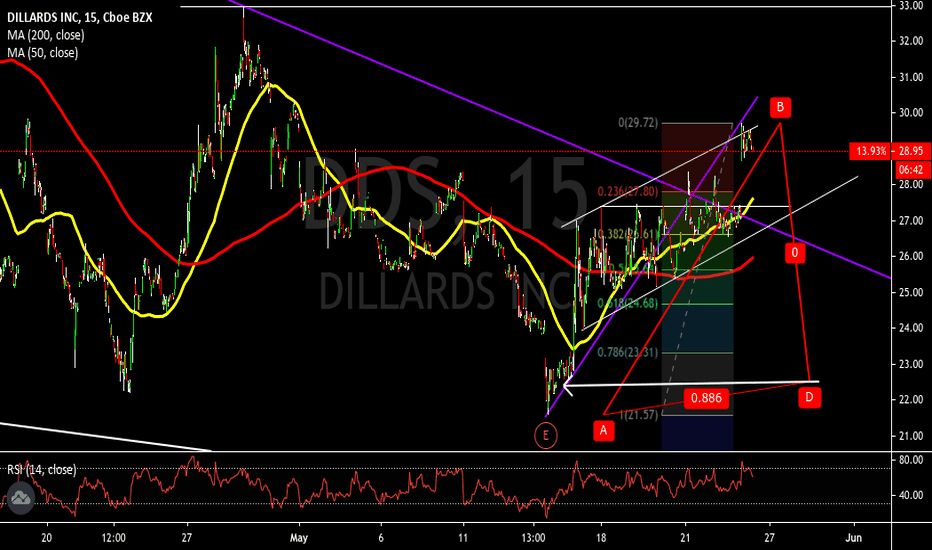
Task: Click the Jun date axis label
Action: pos(854,538)
